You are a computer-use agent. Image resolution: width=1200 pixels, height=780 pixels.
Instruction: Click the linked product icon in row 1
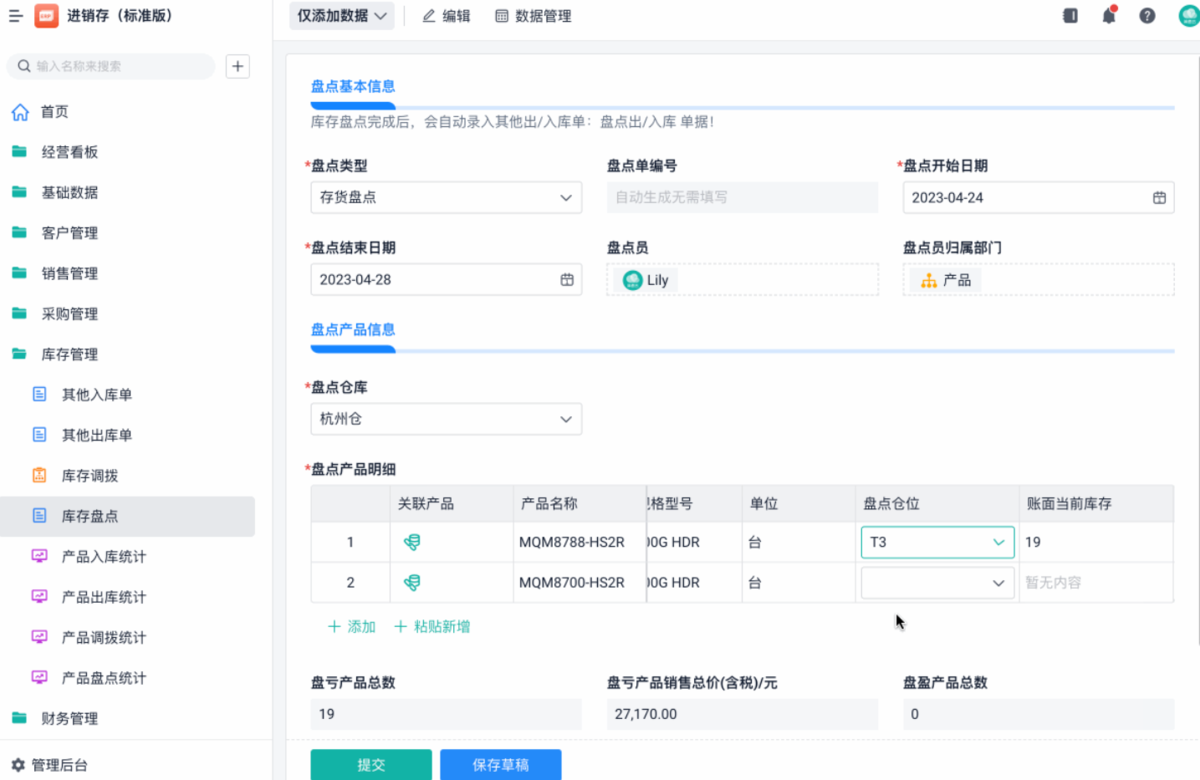(411, 542)
